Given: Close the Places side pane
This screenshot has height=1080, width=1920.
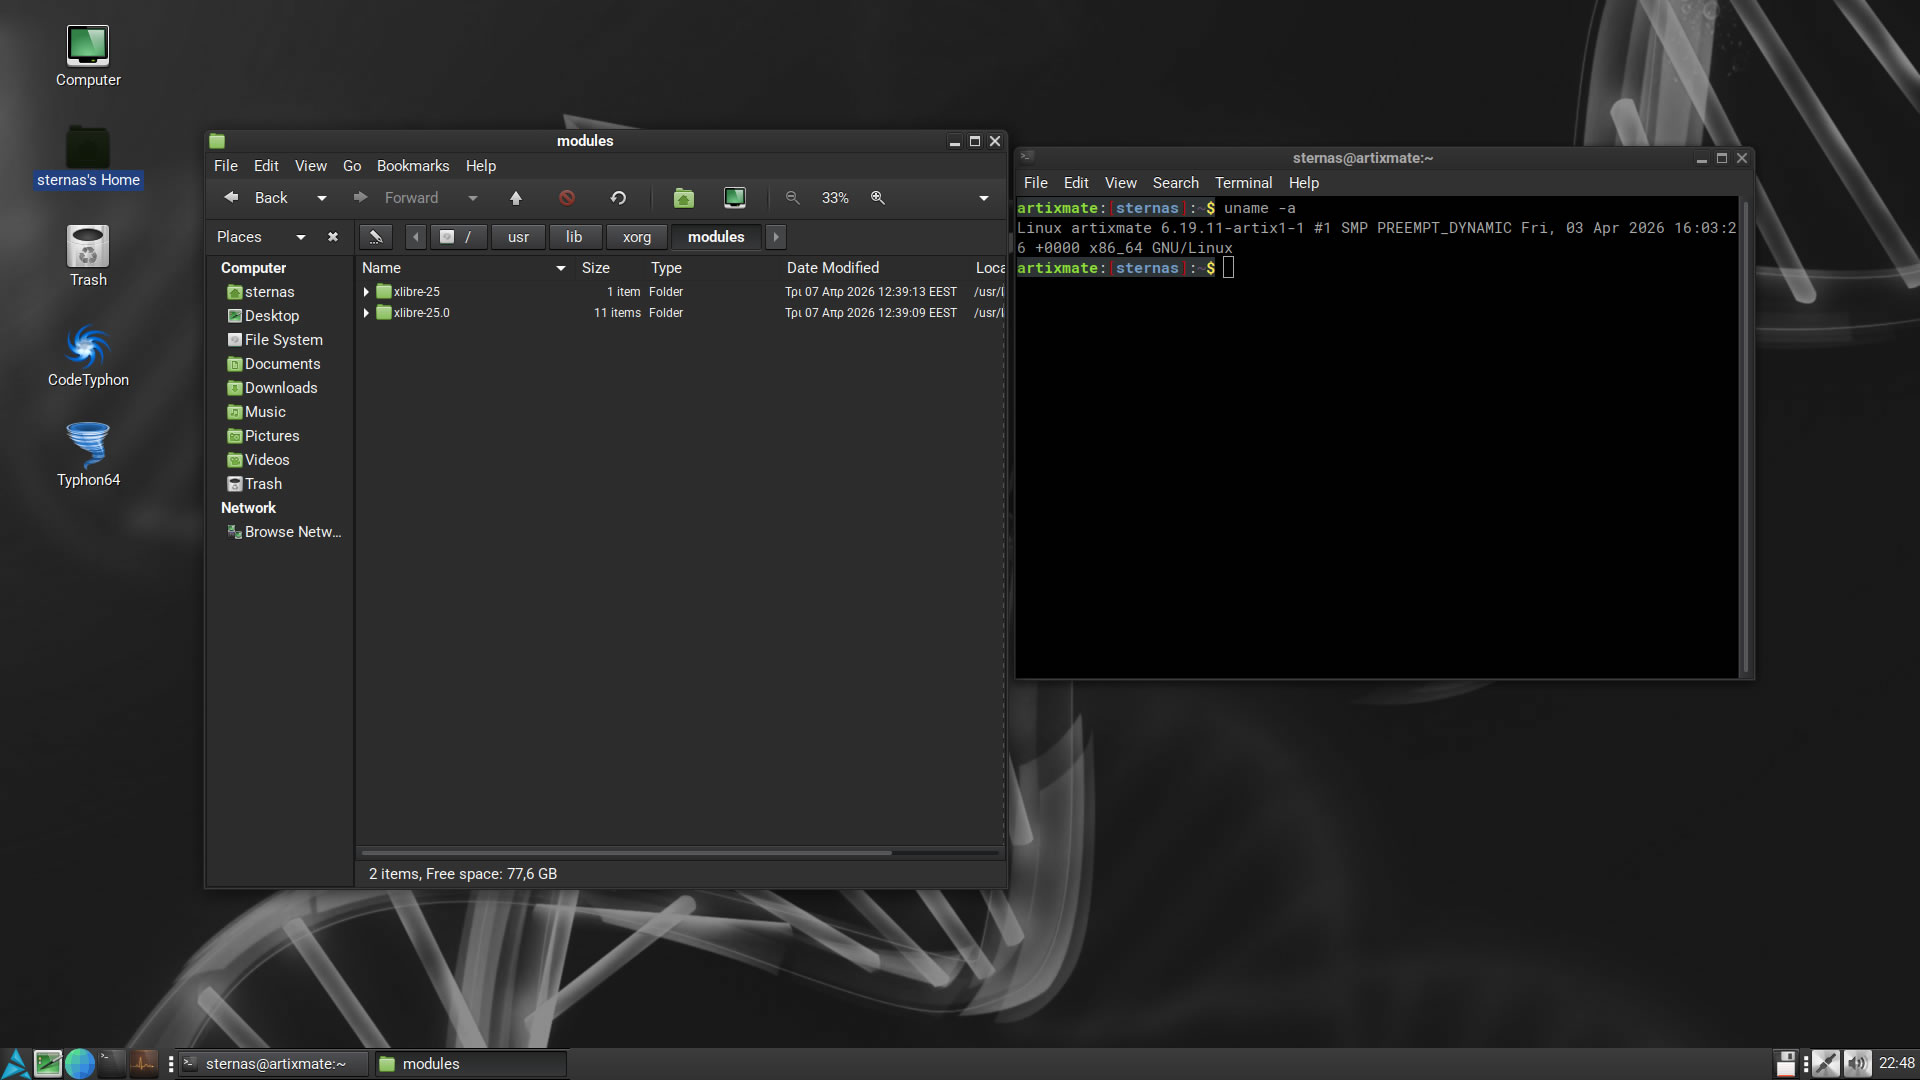Looking at the screenshot, I should [x=333, y=237].
